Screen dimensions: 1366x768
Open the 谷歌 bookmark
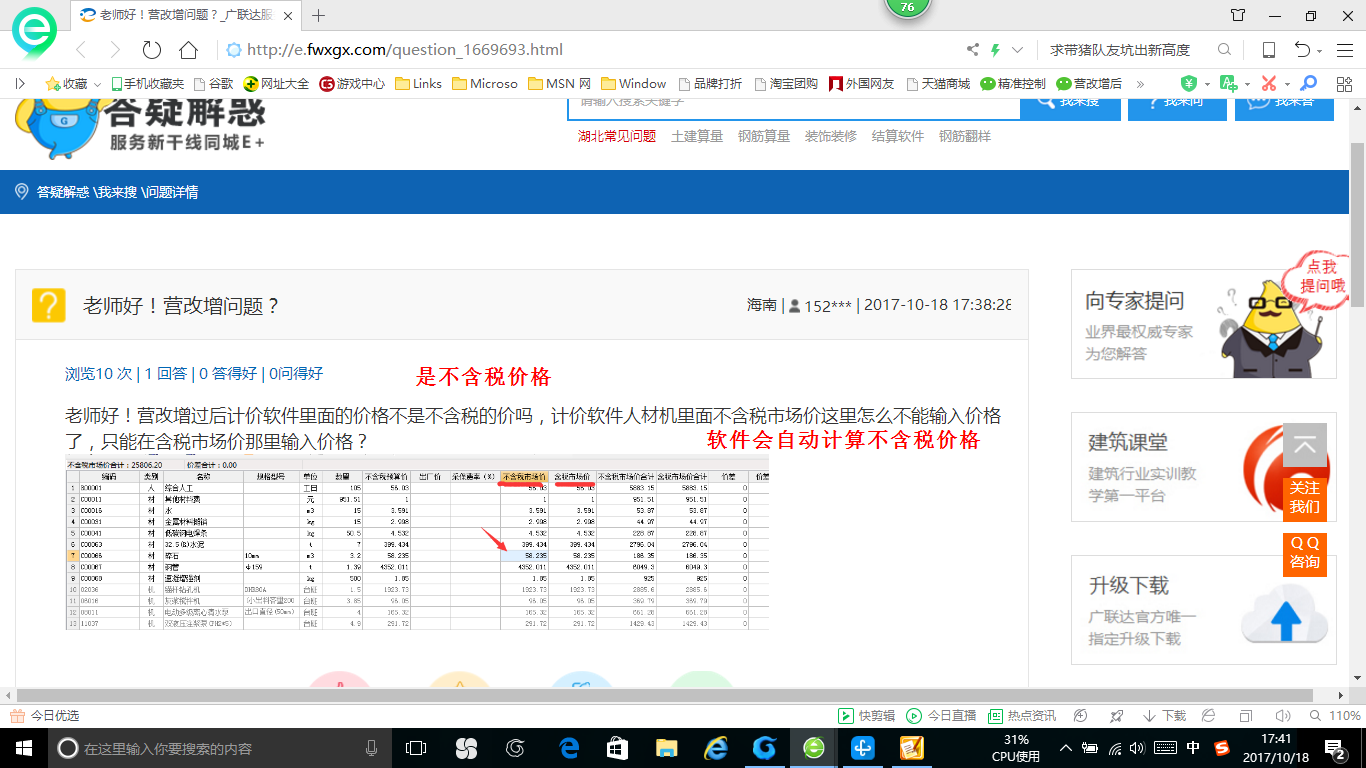coord(213,84)
